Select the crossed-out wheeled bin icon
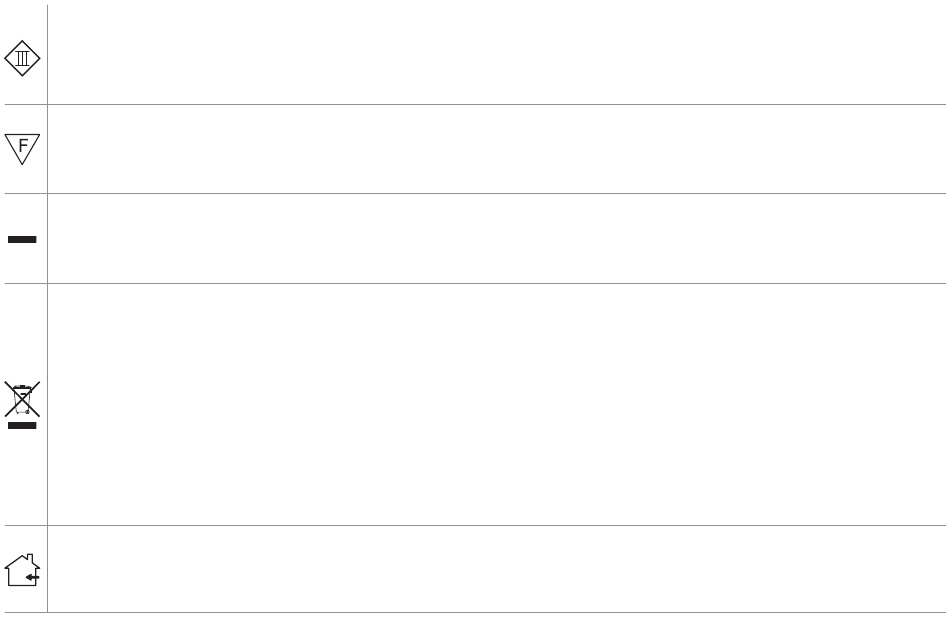The width and height of the screenshot is (950, 637). point(22,399)
